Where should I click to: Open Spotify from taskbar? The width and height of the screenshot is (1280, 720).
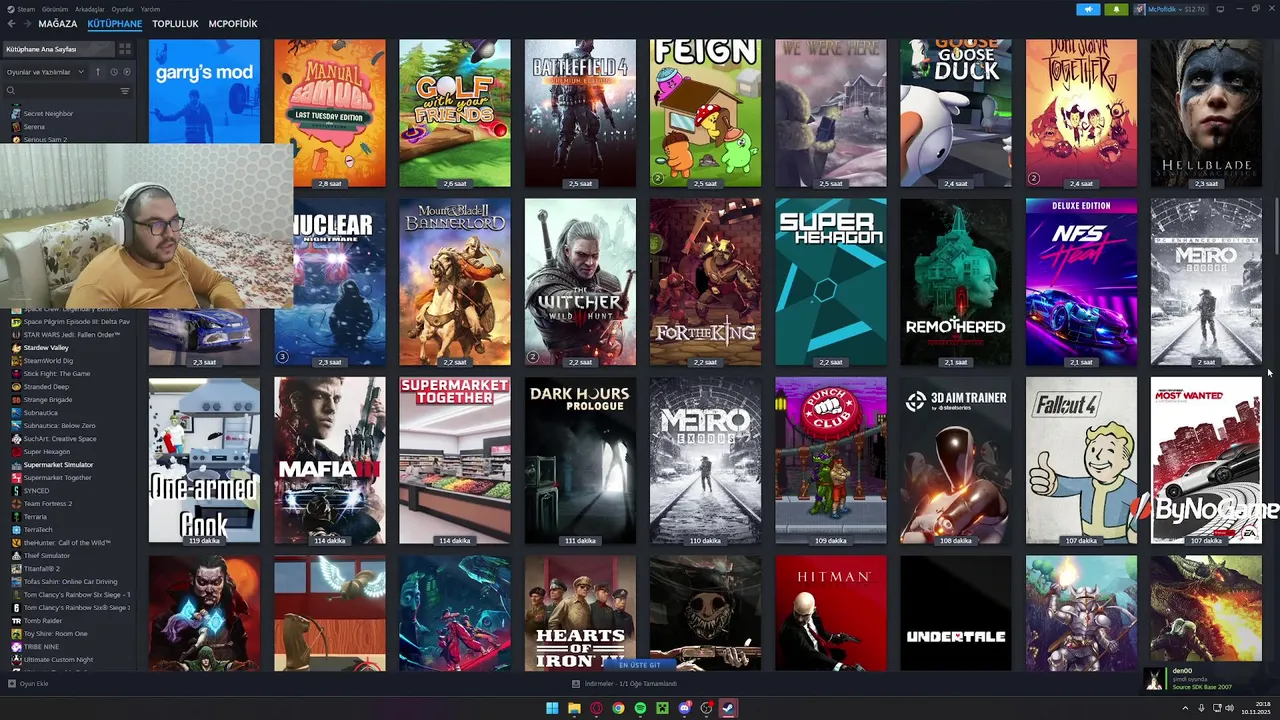click(x=640, y=708)
